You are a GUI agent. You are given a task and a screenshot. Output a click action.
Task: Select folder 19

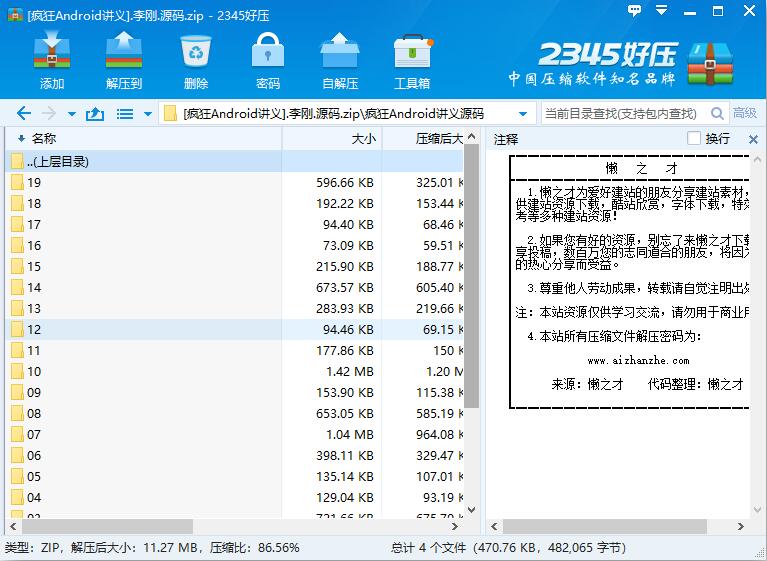[235, 182]
